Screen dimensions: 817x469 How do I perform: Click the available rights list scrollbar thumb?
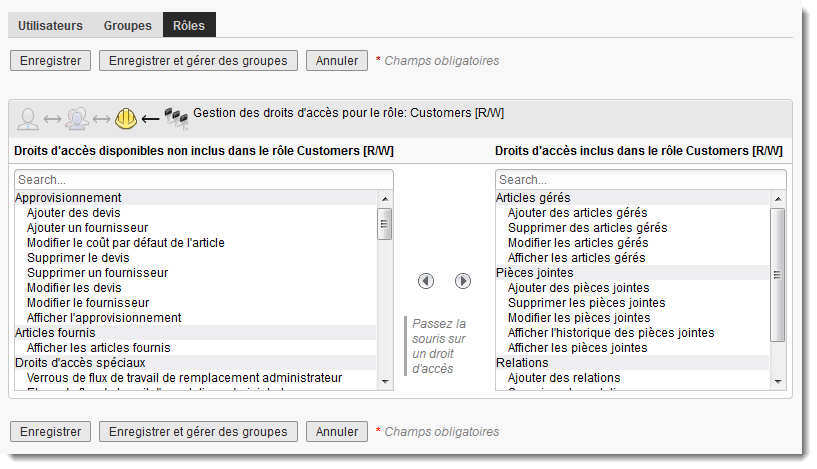385,224
